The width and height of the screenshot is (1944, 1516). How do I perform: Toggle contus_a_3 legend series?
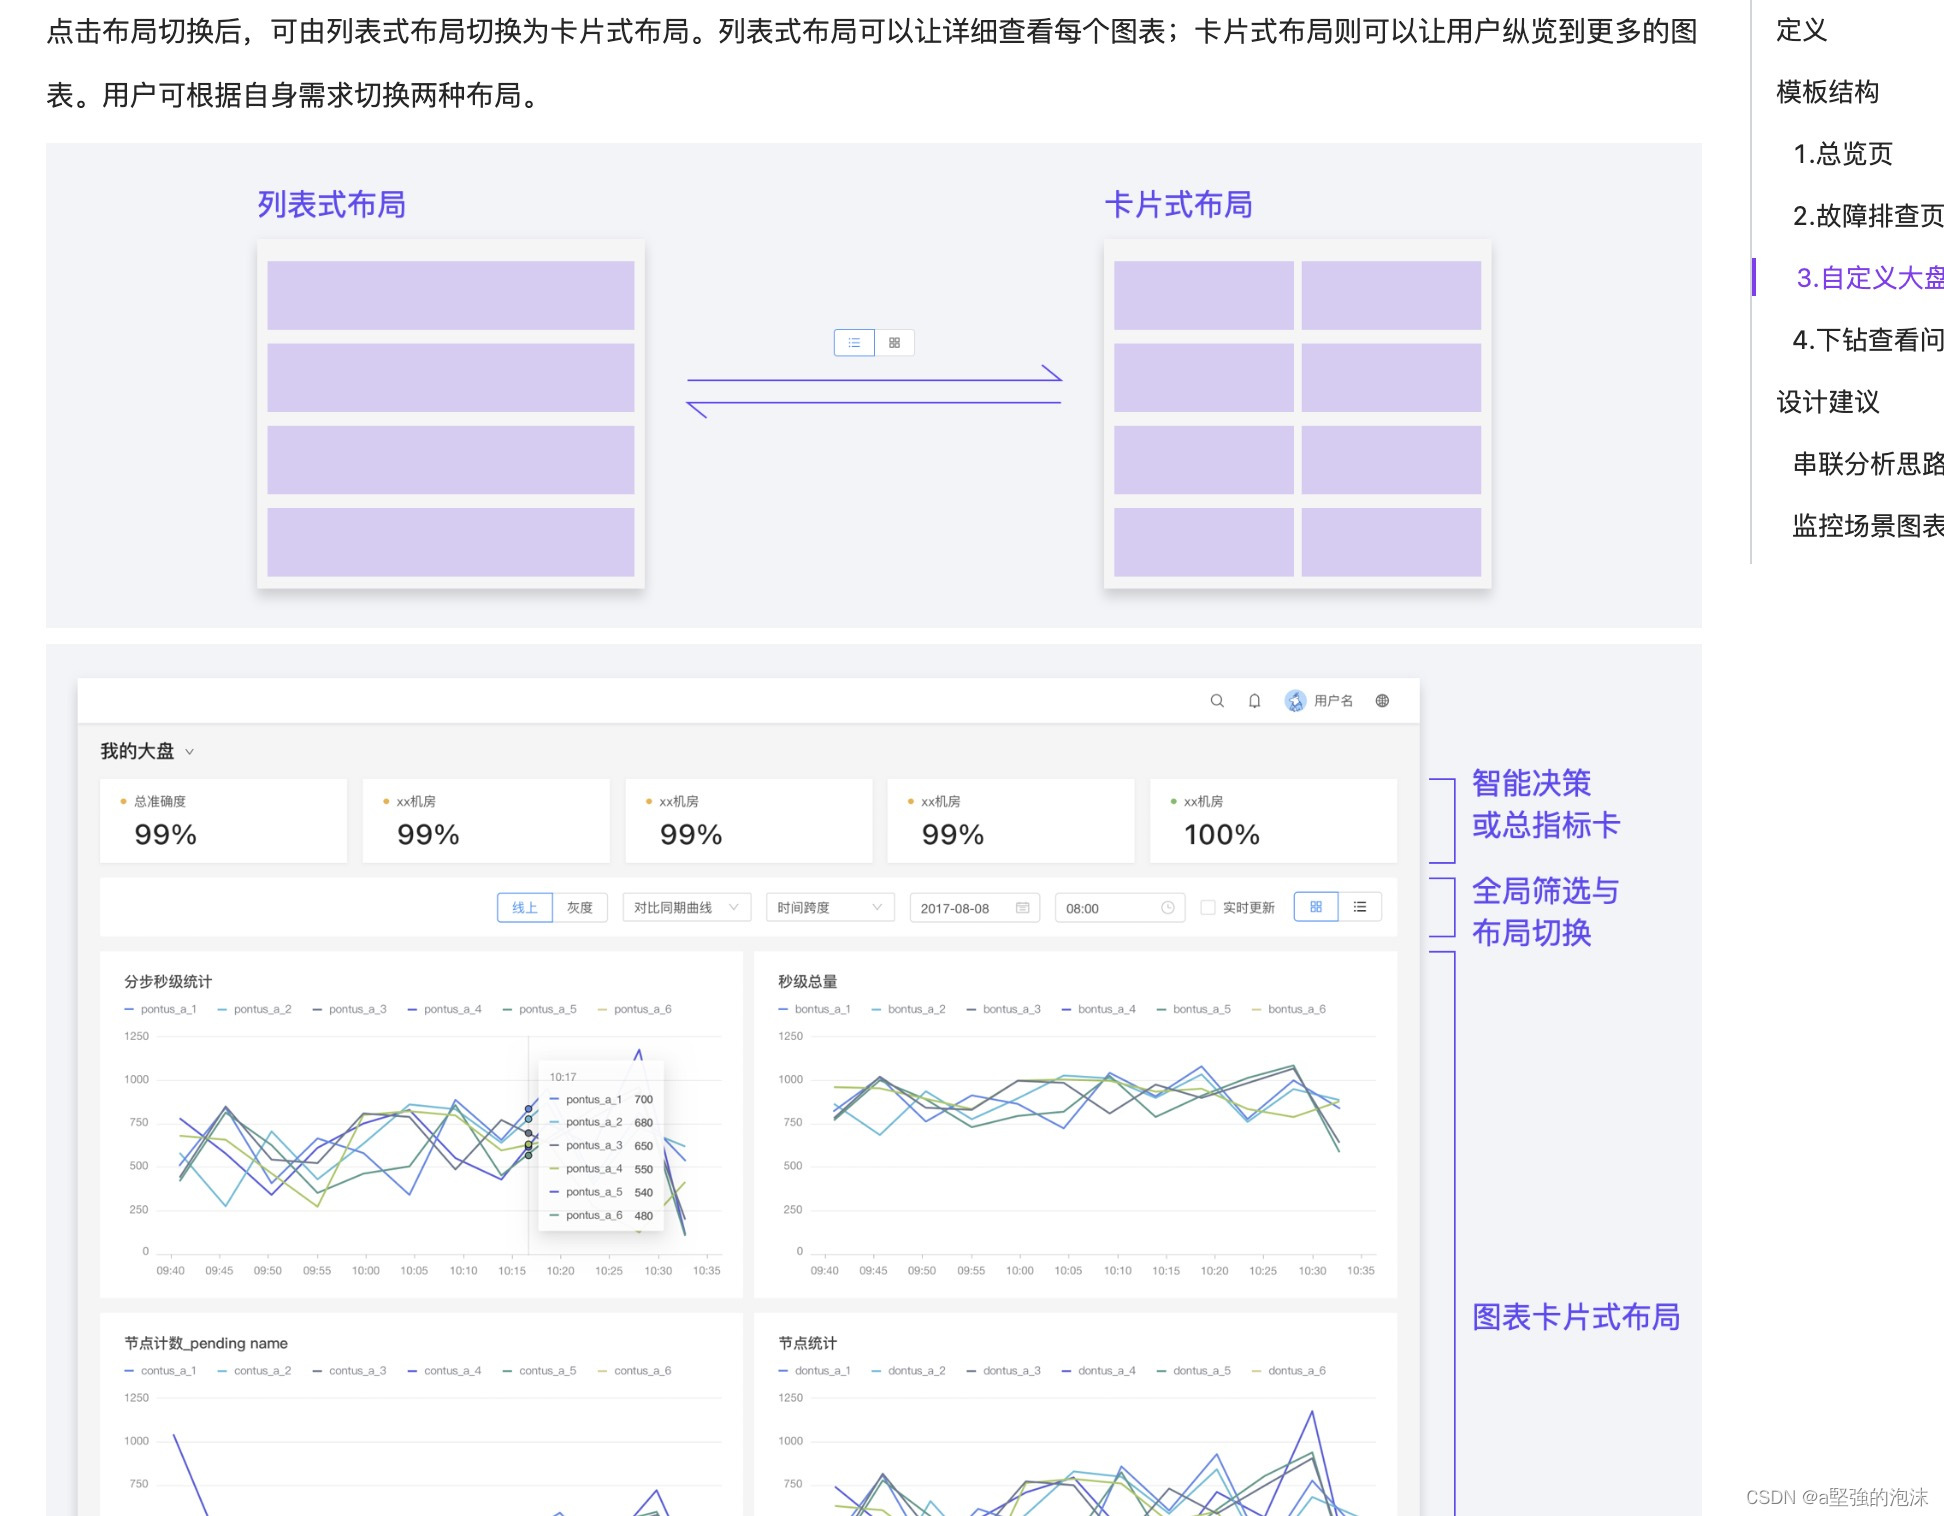[x=349, y=1371]
